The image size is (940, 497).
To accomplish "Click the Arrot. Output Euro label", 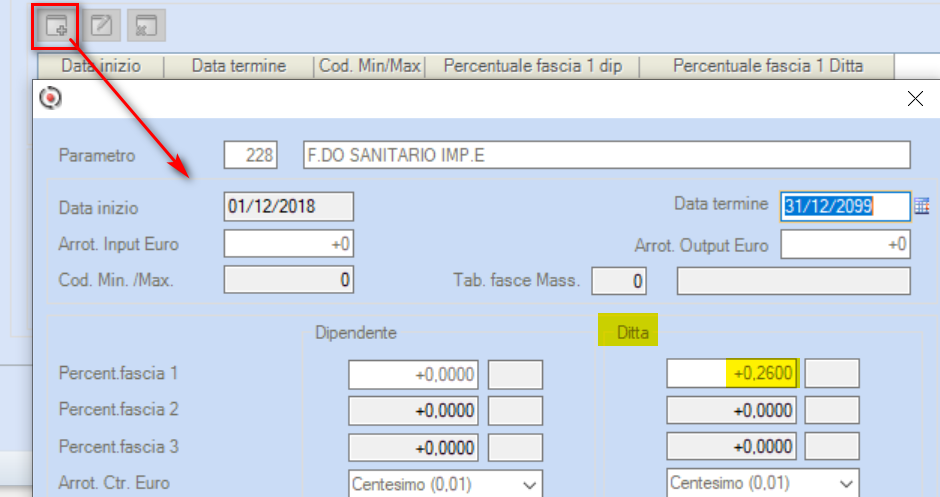I will click(701, 246).
